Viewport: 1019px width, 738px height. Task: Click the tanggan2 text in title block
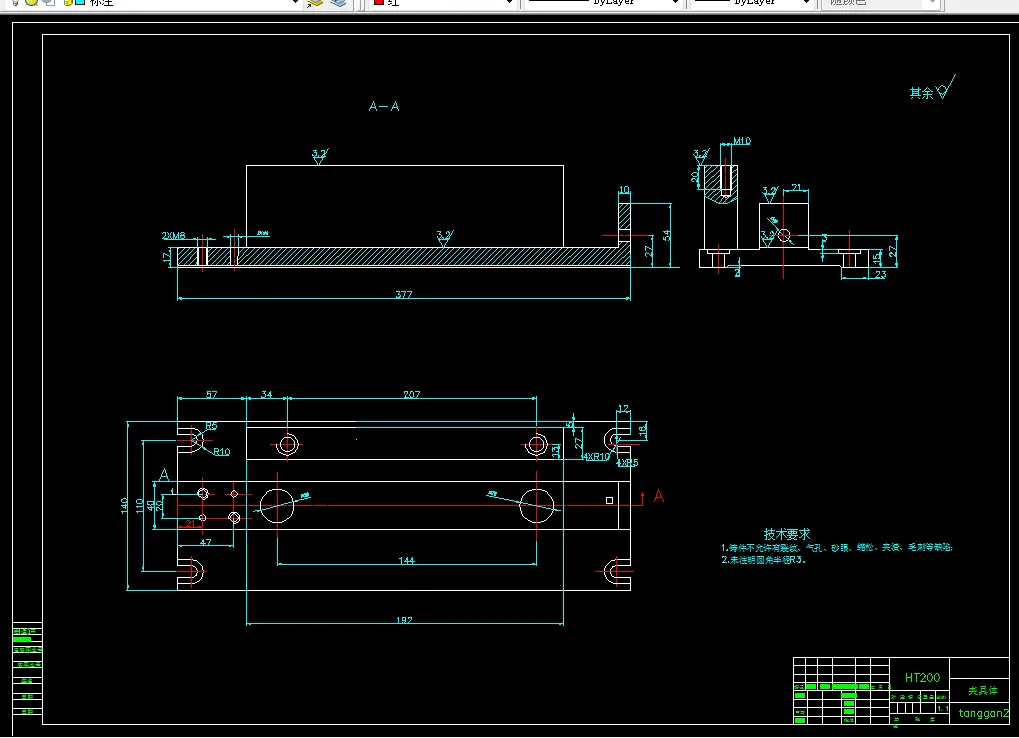coord(983,713)
